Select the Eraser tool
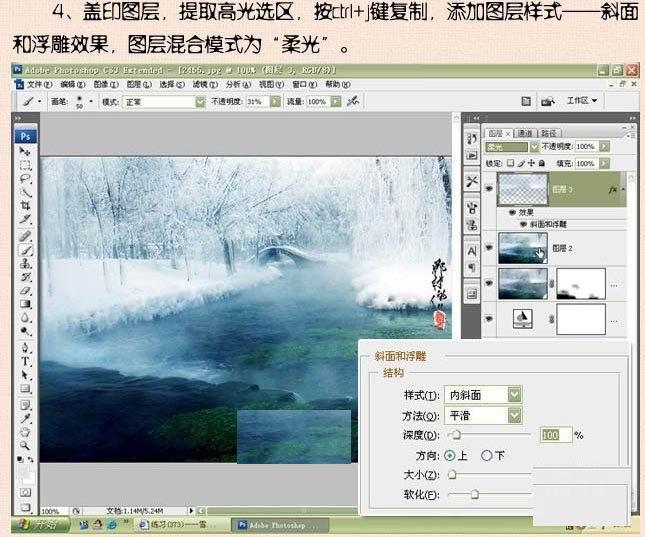 coord(25,291)
